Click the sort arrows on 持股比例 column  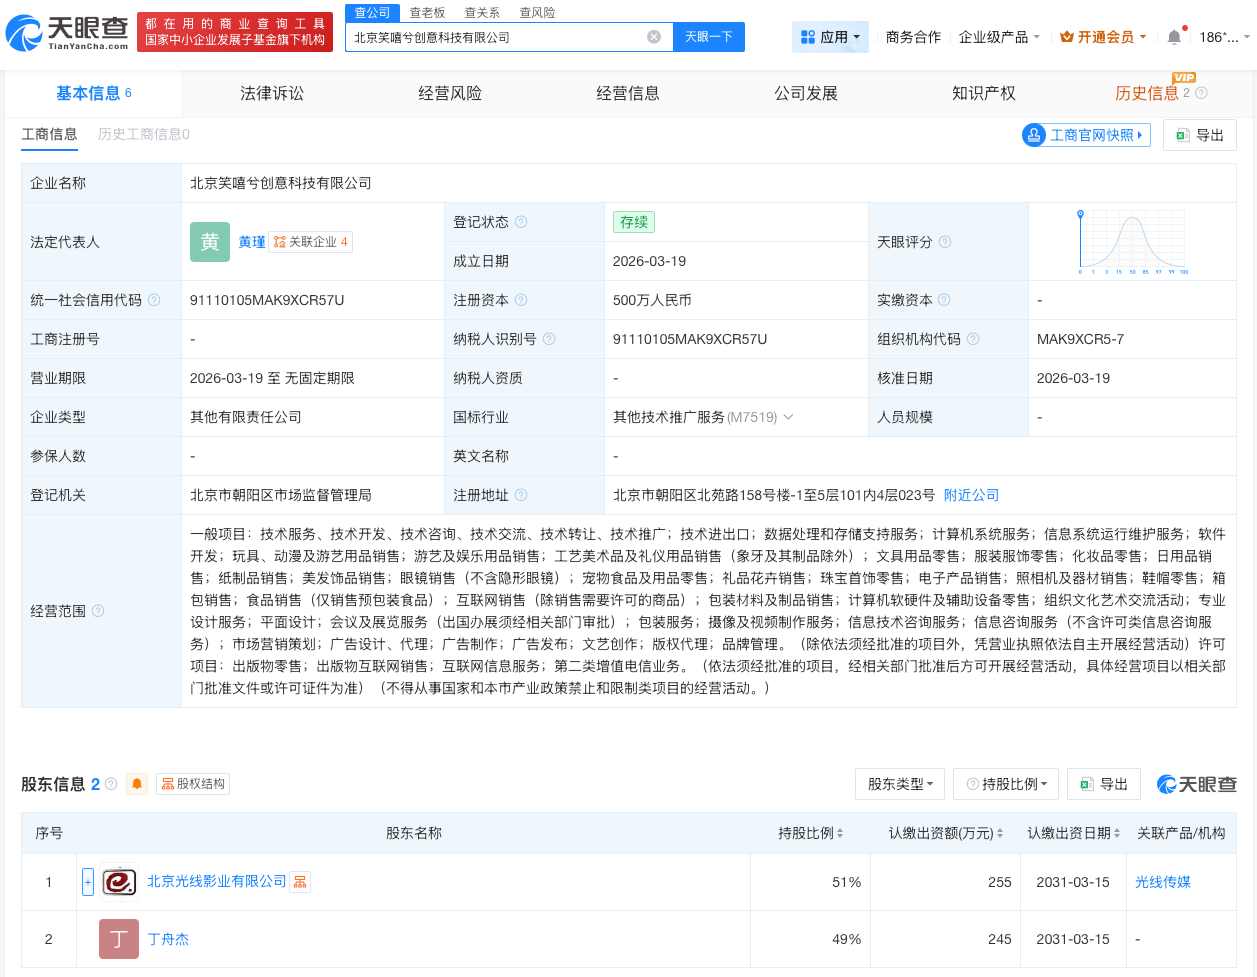839,833
